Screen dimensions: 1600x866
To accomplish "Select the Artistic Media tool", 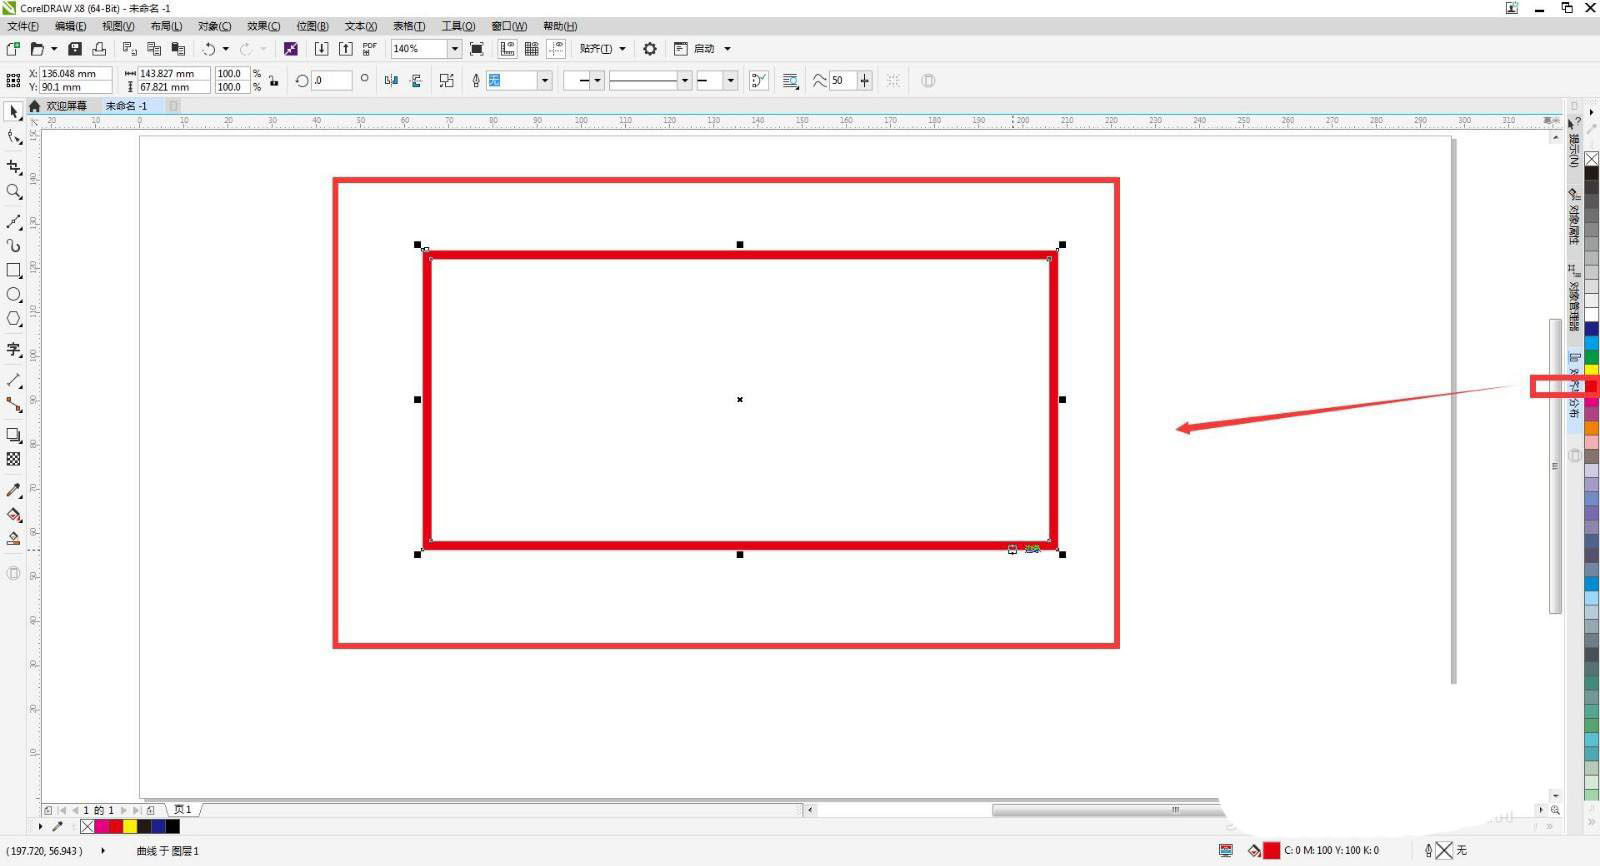I will point(14,245).
